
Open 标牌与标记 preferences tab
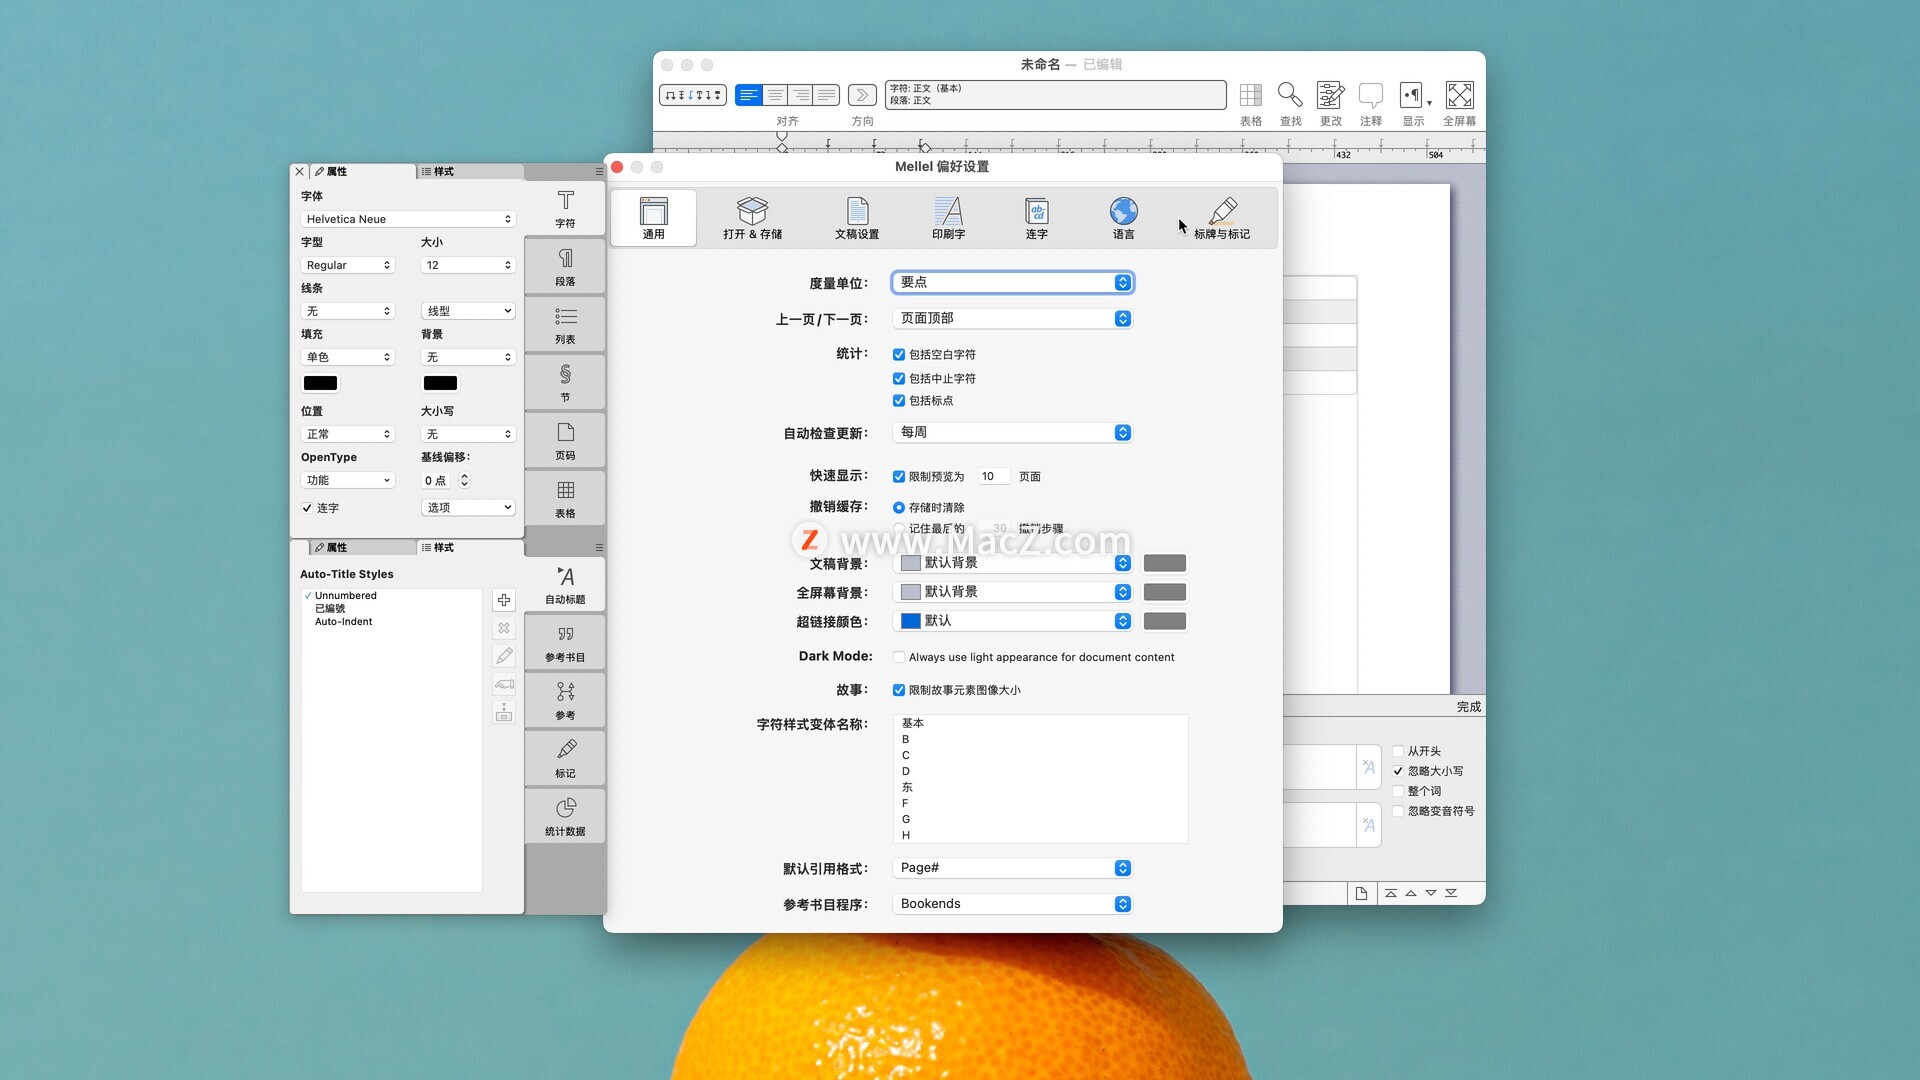point(1222,218)
